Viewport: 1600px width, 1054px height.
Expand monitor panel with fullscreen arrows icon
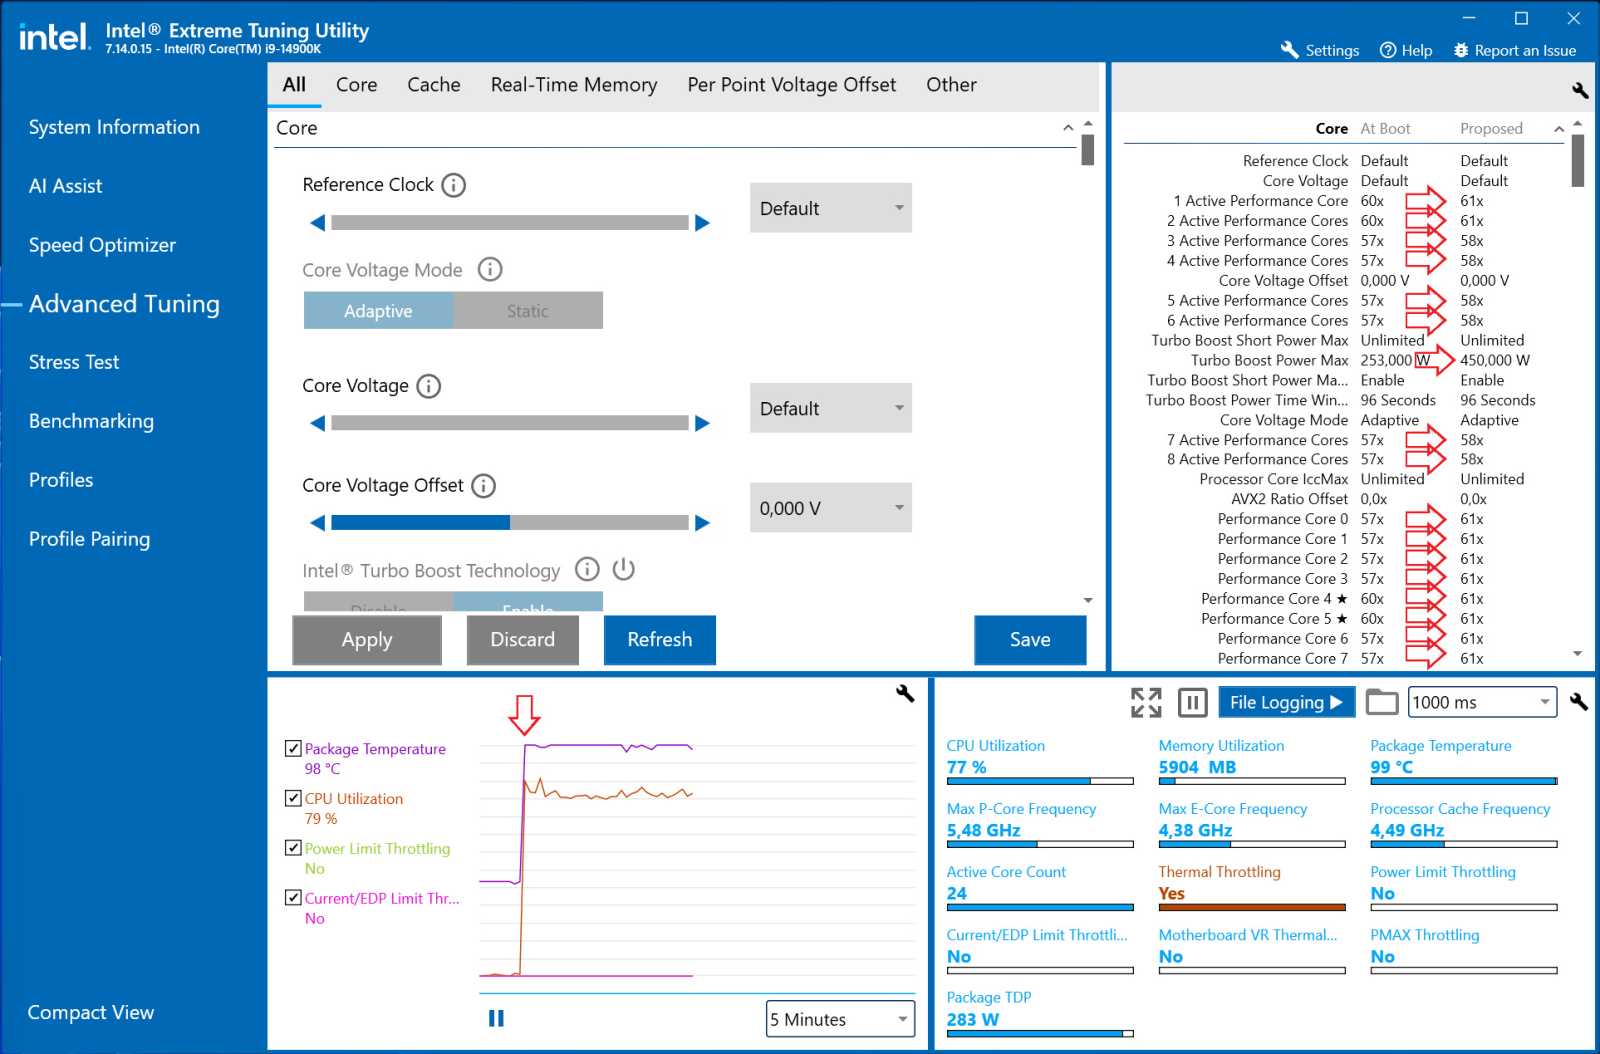point(1146,702)
